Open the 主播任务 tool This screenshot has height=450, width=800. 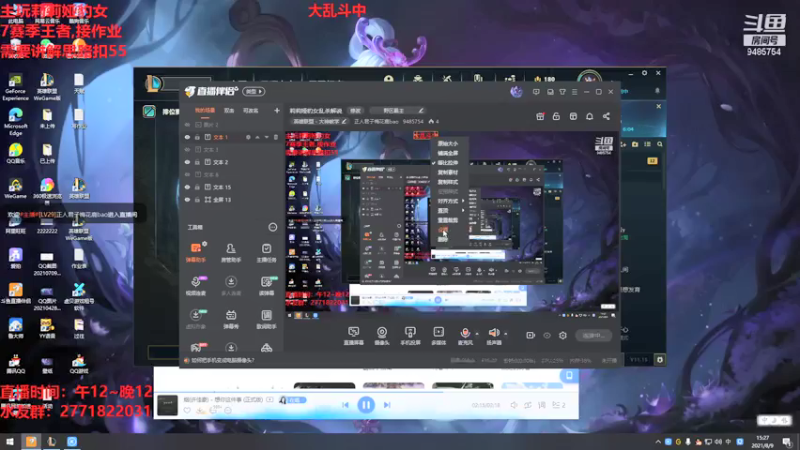(266, 253)
